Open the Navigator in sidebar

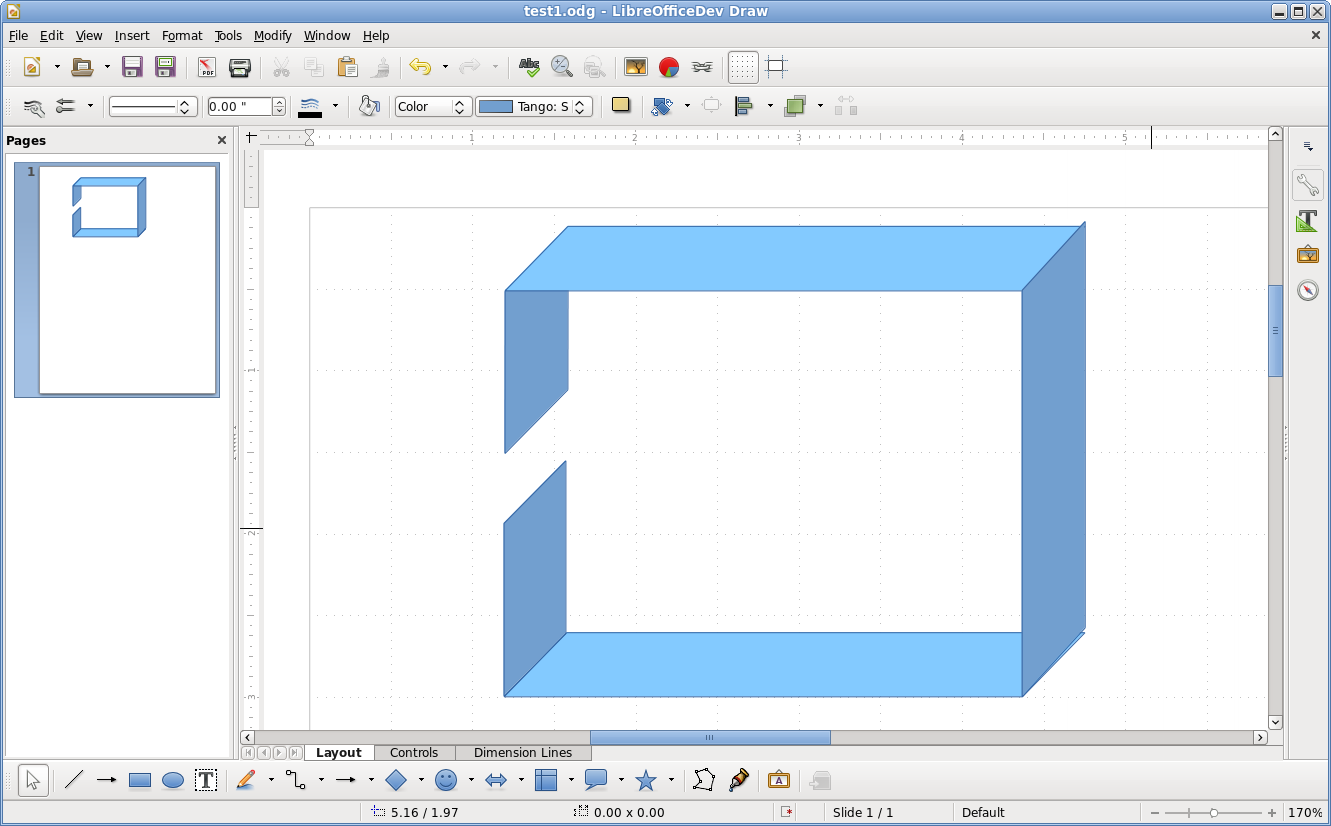(1307, 290)
